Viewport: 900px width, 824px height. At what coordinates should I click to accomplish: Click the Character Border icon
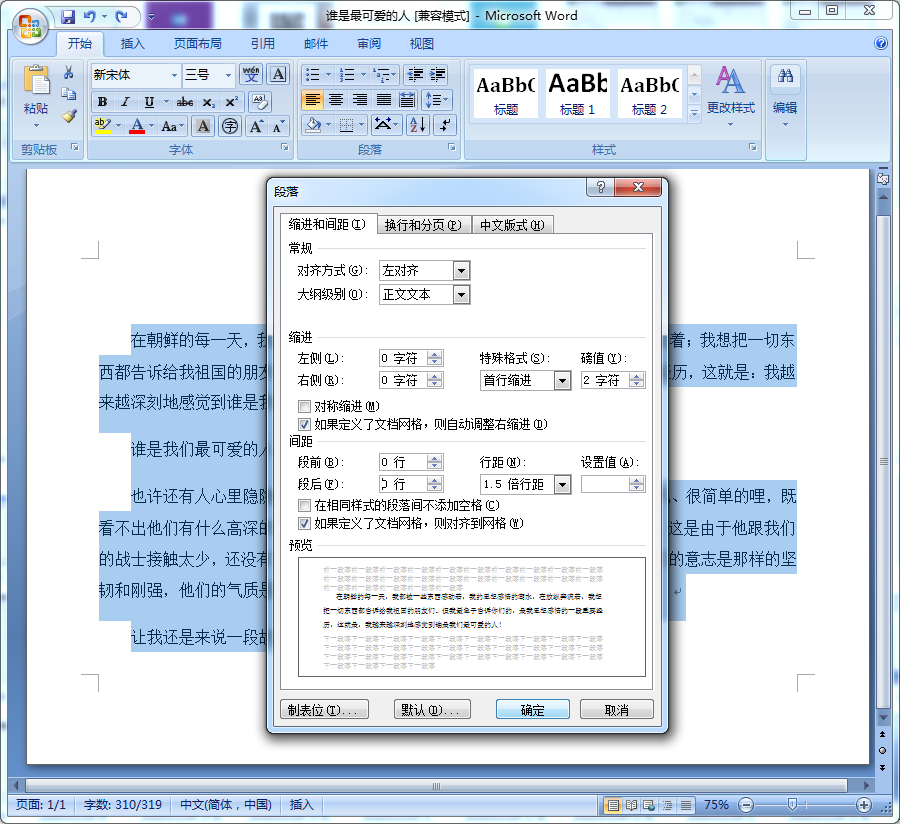[278, 75]
